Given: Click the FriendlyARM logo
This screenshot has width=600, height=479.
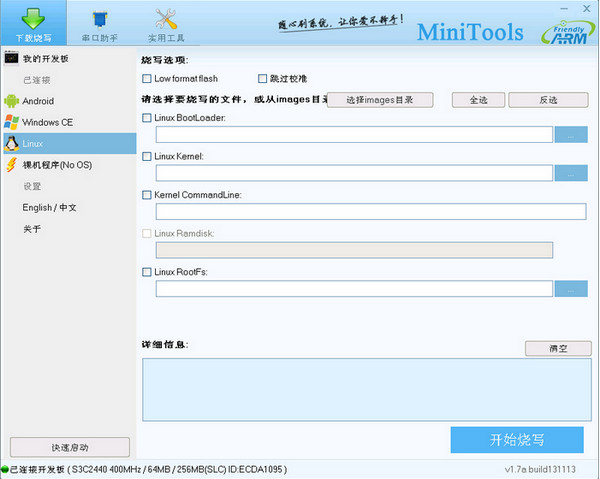Looking at the screenshot, I should coord(568,32).
